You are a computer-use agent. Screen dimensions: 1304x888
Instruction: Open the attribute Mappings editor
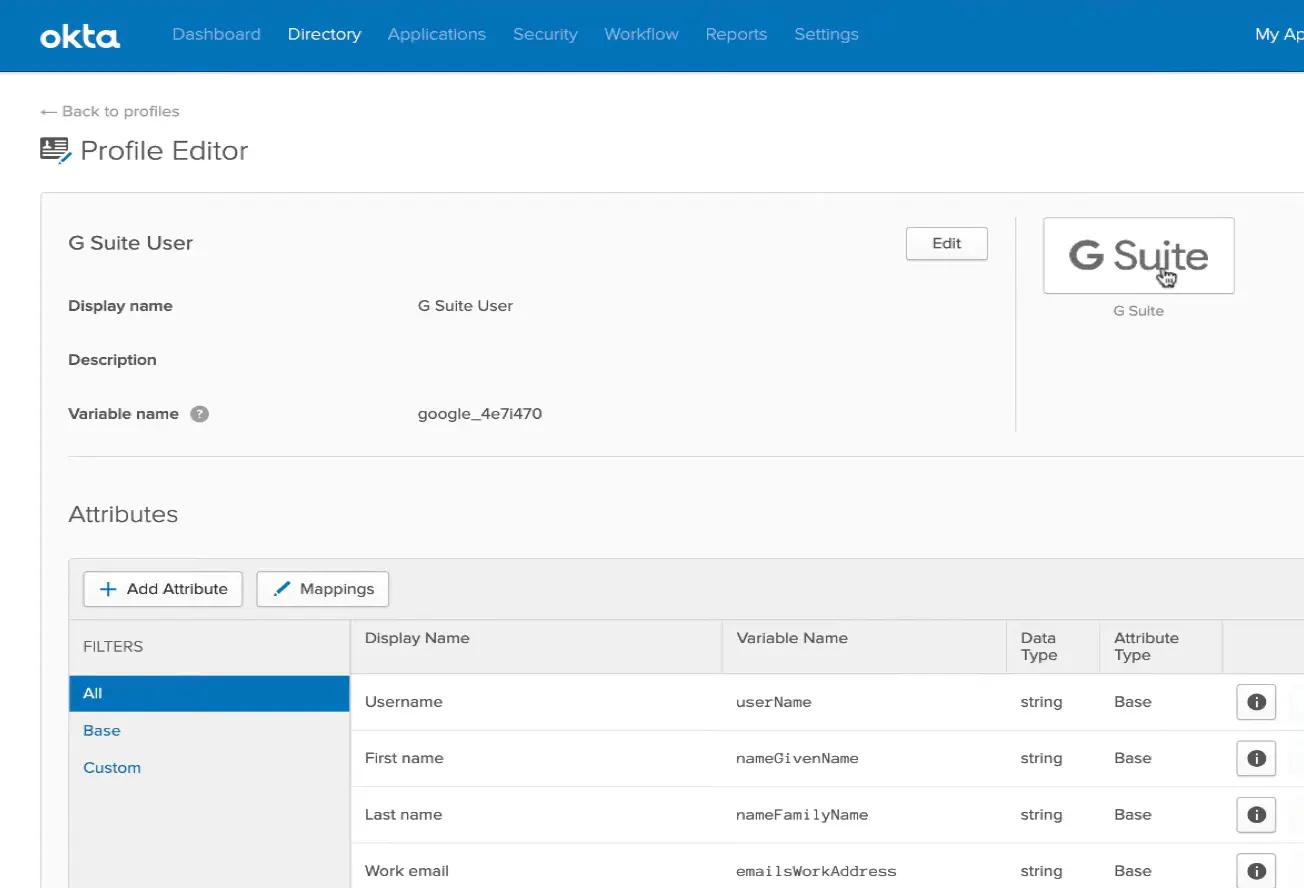click(x=322, y=589)
